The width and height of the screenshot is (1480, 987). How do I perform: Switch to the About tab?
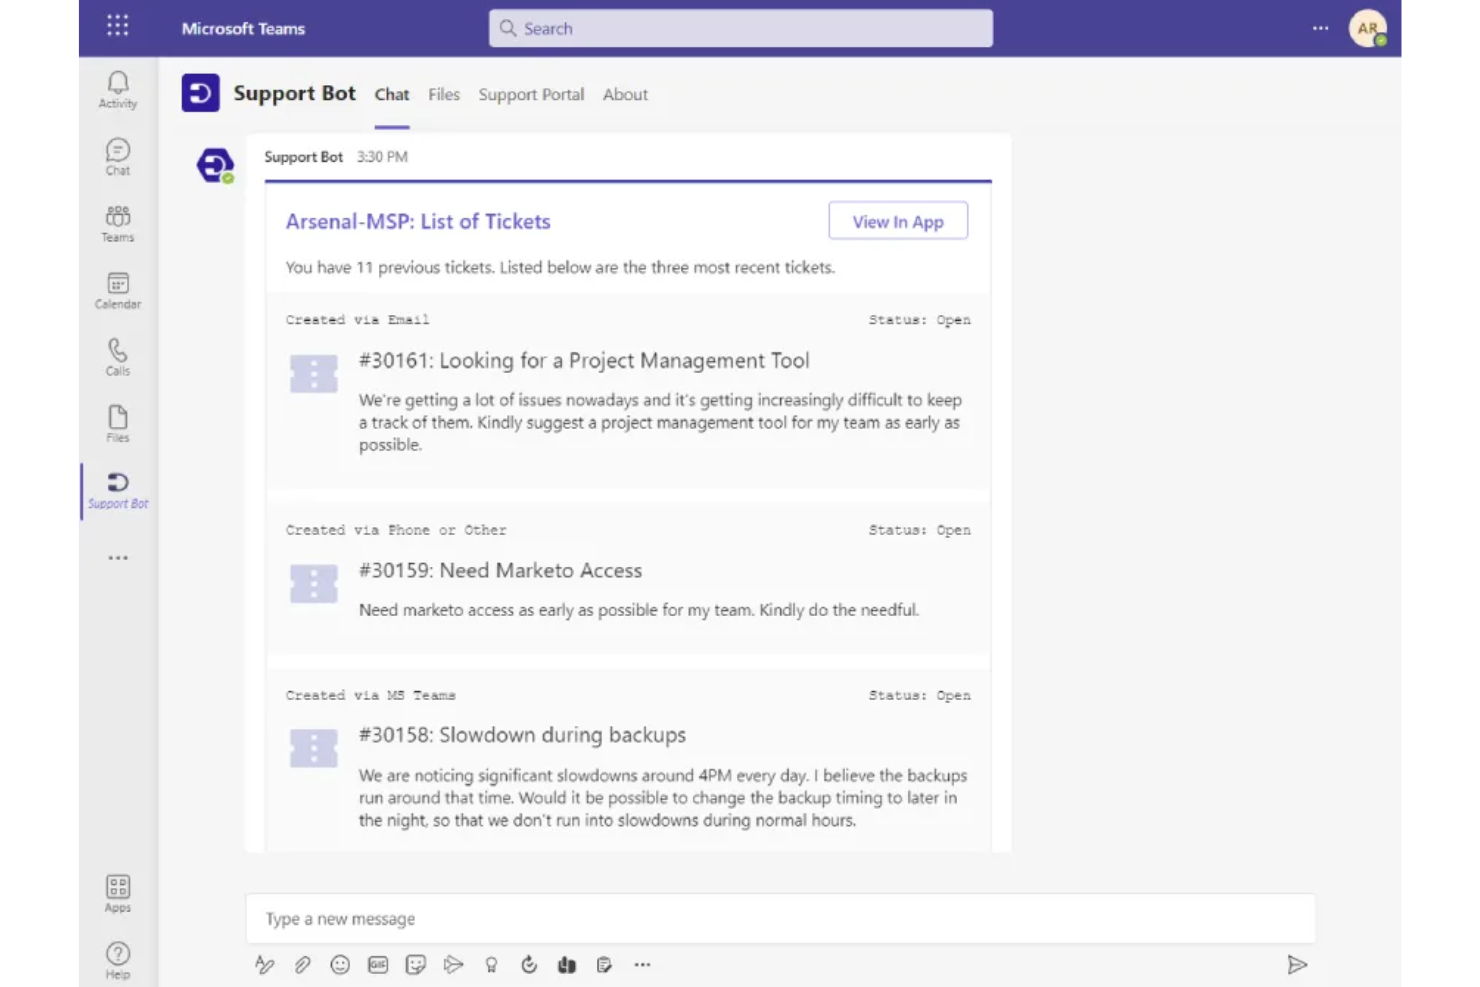(625, 94)
